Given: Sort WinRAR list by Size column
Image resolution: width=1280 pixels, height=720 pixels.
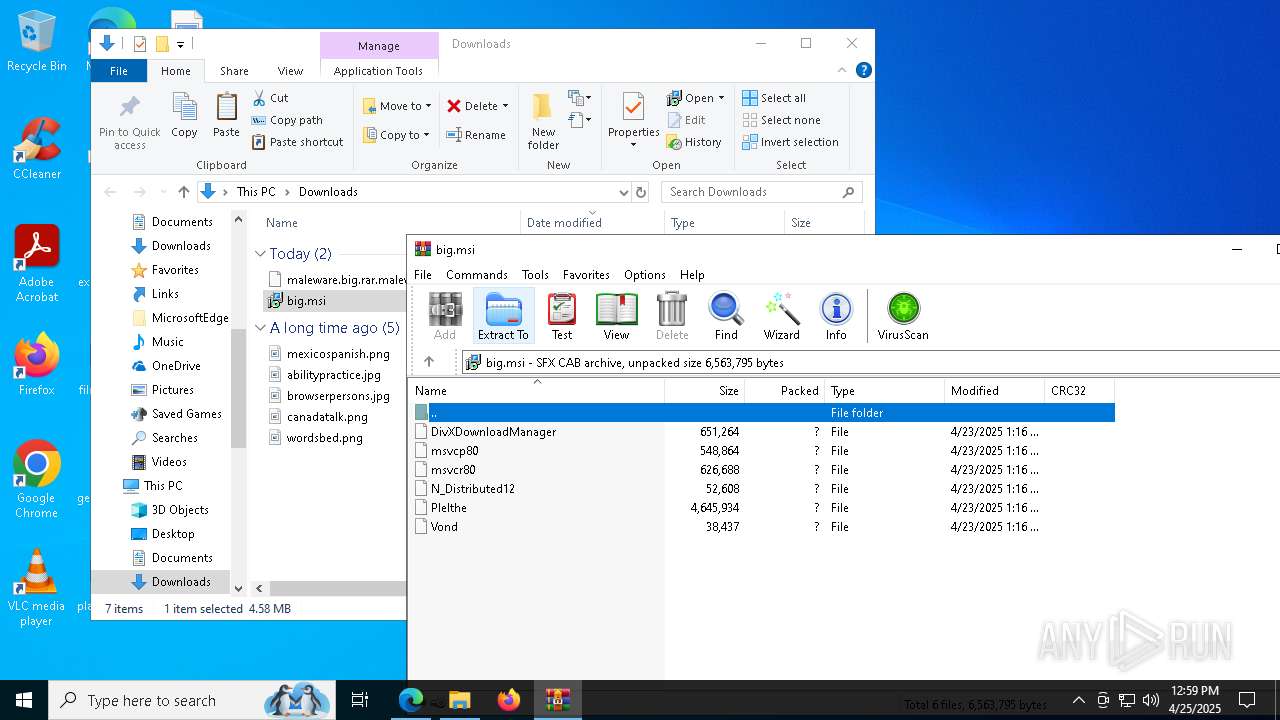Looking at the screenshot, I should [x=705, y=391].
